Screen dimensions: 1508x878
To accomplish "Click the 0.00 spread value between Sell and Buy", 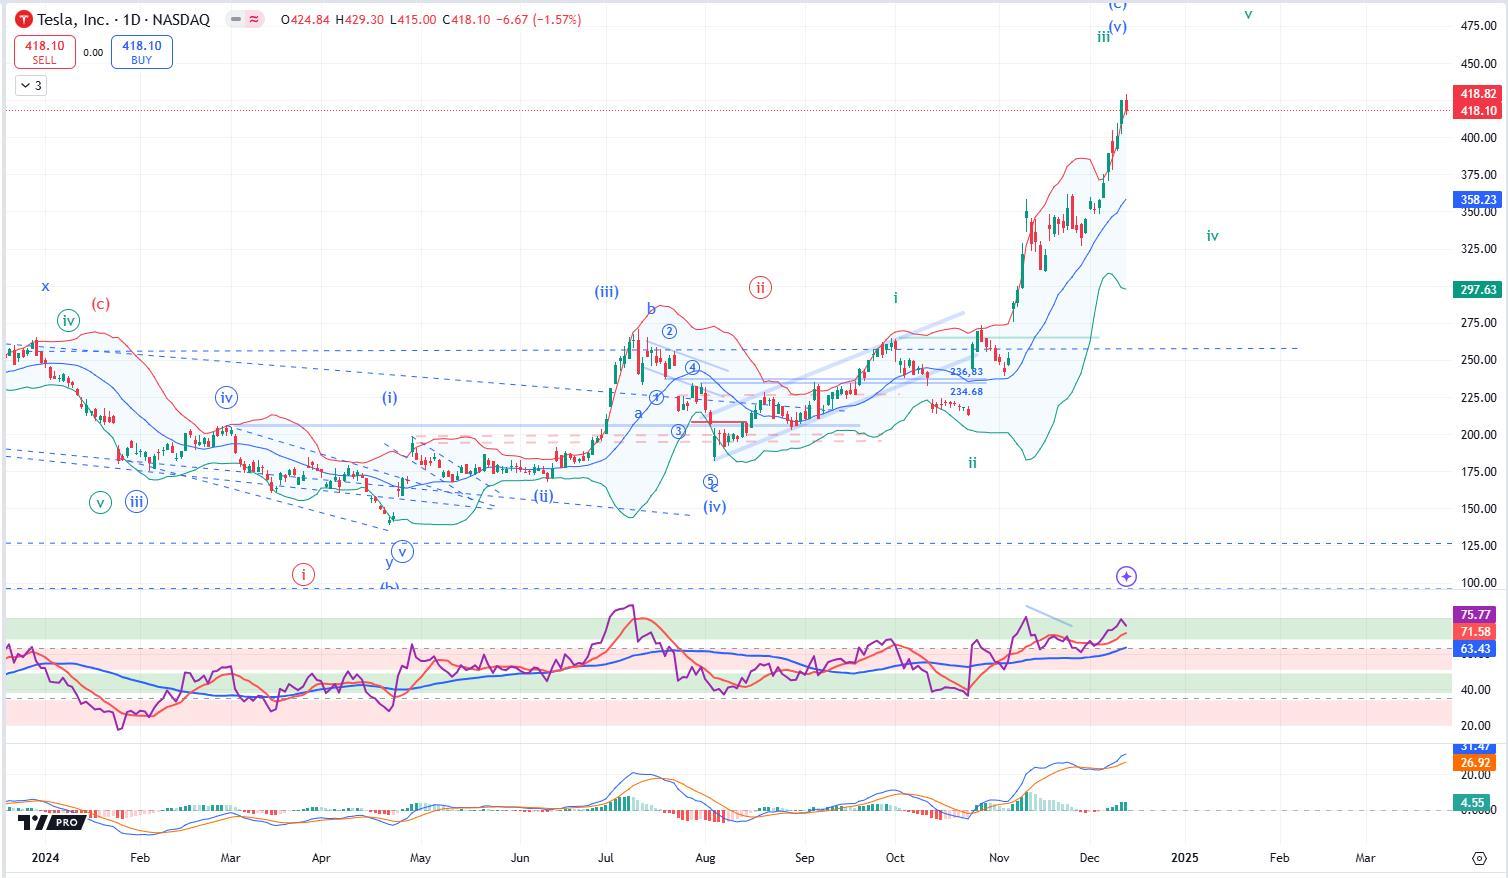I will point(93,53).
